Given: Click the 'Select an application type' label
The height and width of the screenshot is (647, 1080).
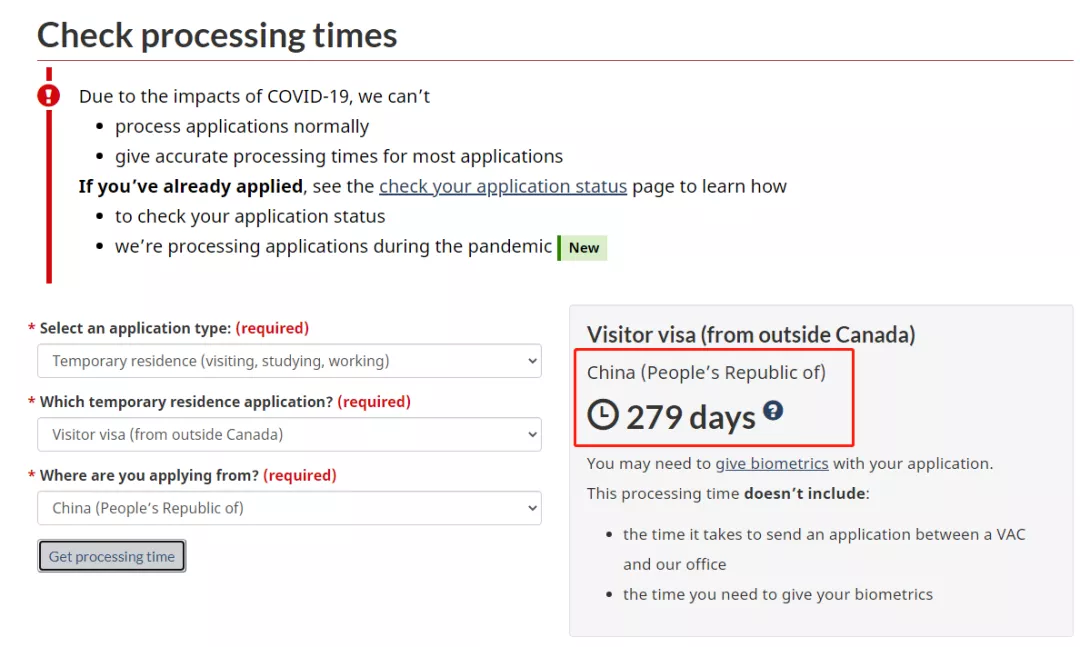Looking at the screenshot, I should click(x=135, y=329).
